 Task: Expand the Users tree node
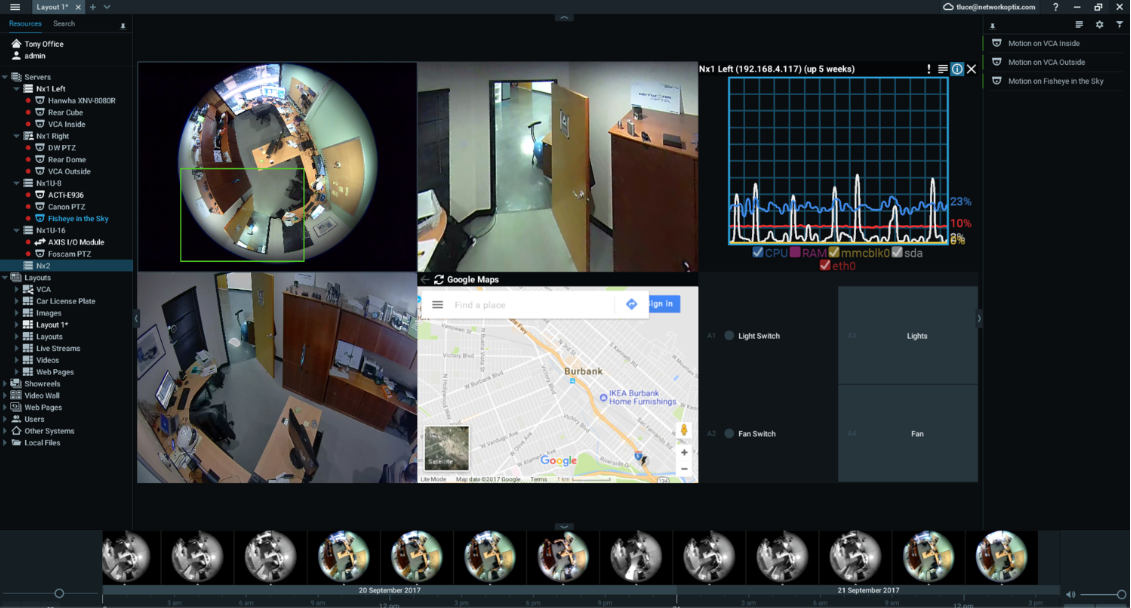pyautogui.click(x=5, y=419)
